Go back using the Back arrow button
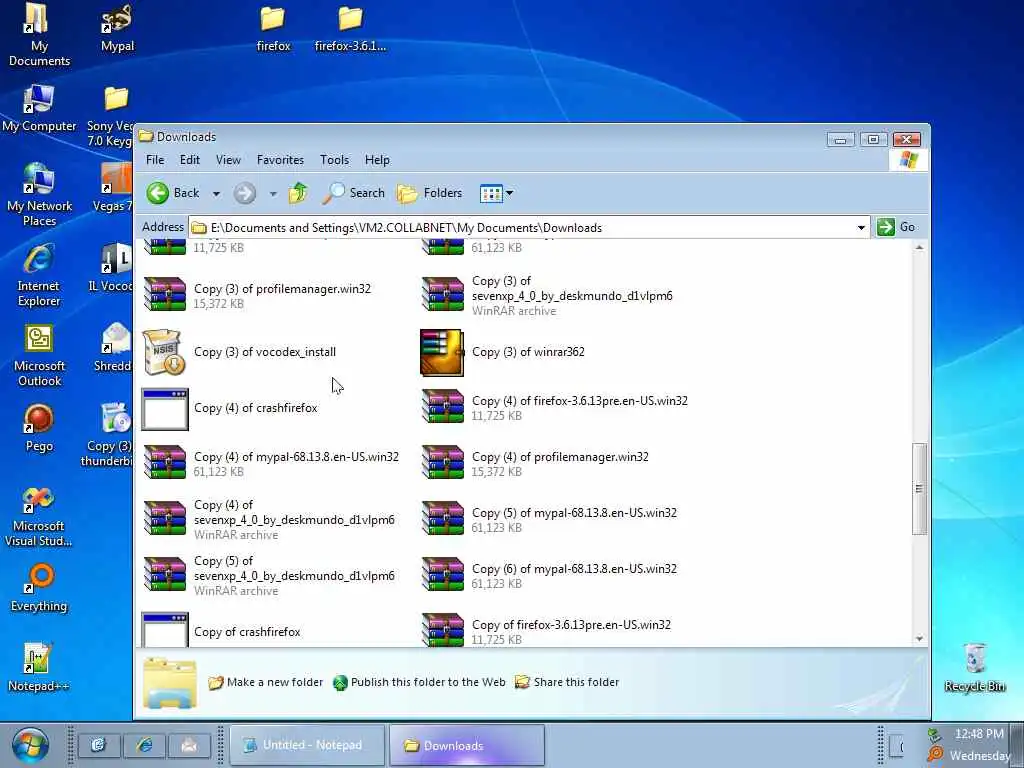 [x=173, y=193]
